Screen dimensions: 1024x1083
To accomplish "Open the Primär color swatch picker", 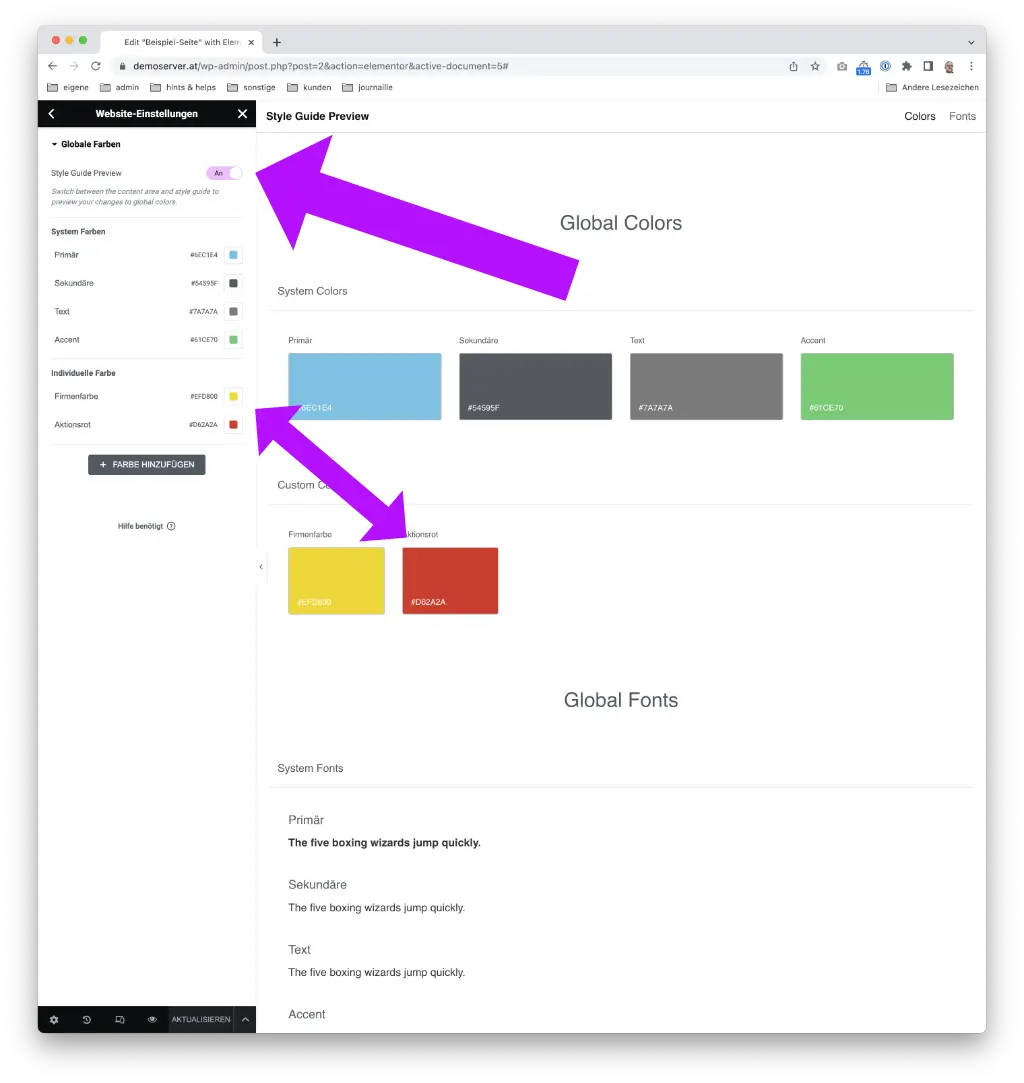I will click(233, 255).
